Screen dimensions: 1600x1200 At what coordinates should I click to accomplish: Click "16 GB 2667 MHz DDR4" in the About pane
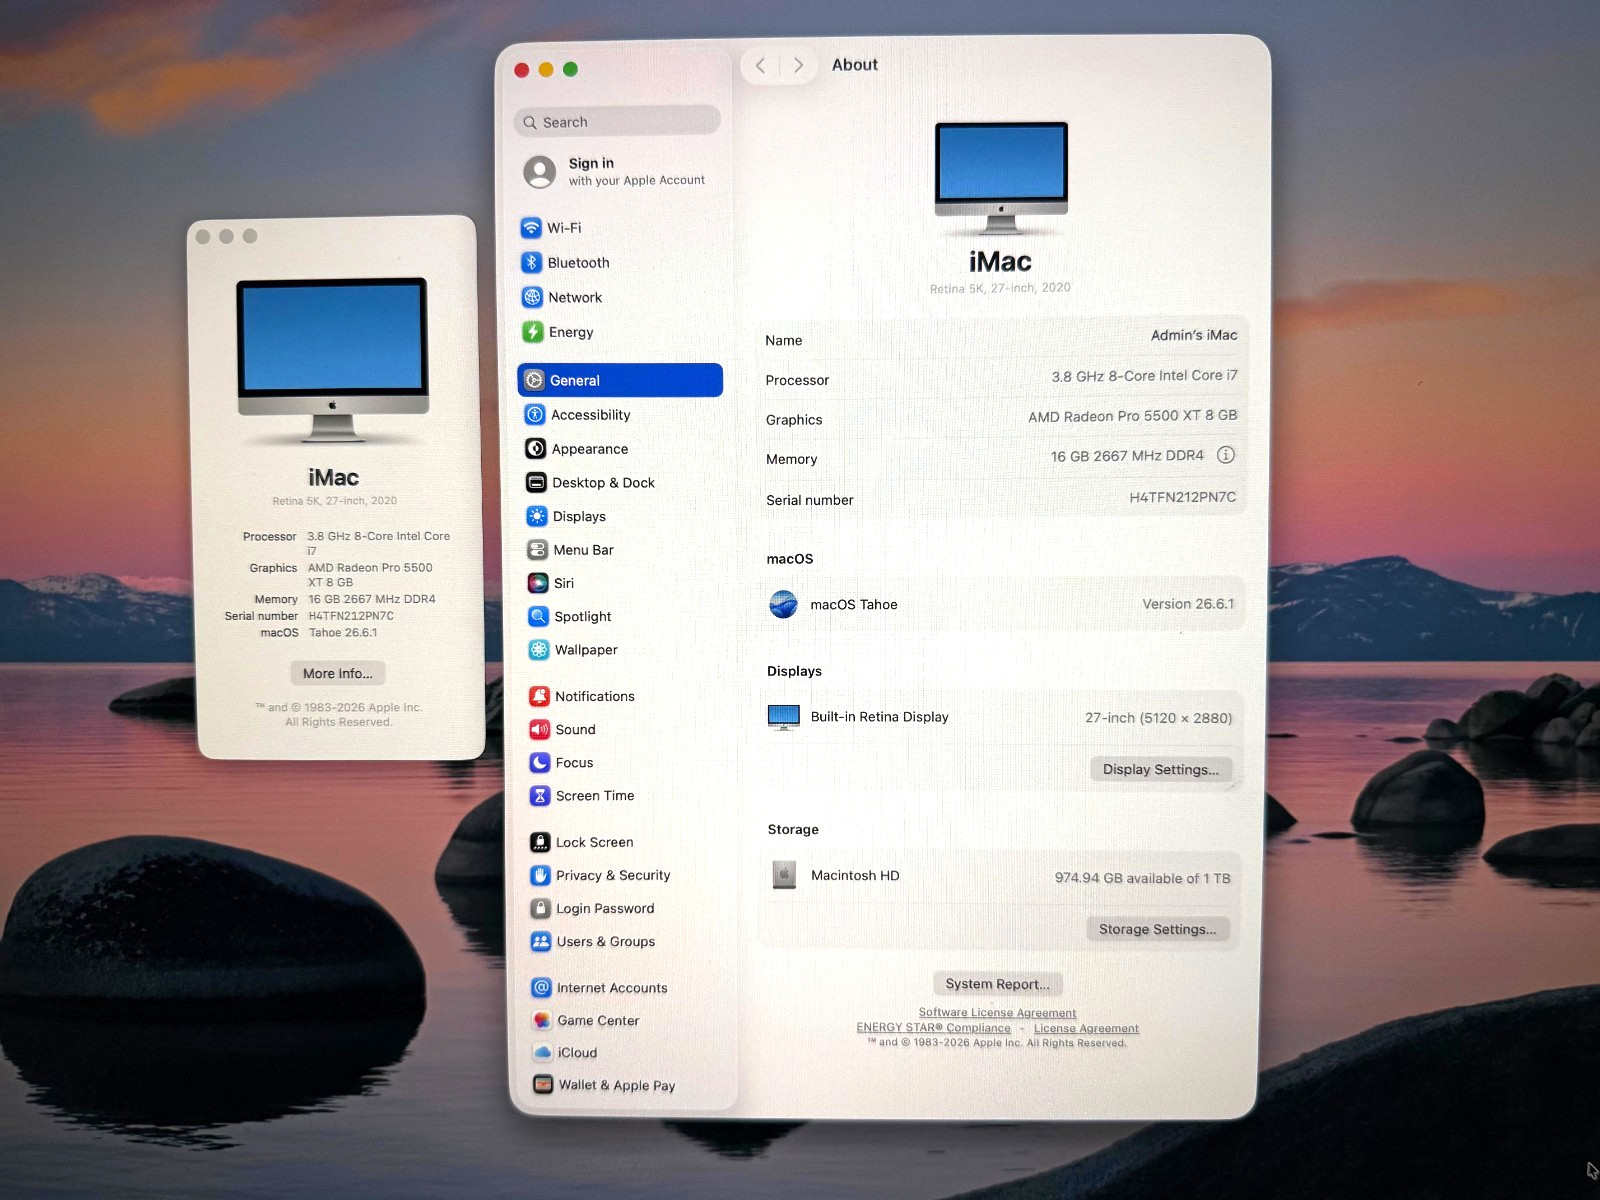pyautogui.click(x=1127, y=456)
